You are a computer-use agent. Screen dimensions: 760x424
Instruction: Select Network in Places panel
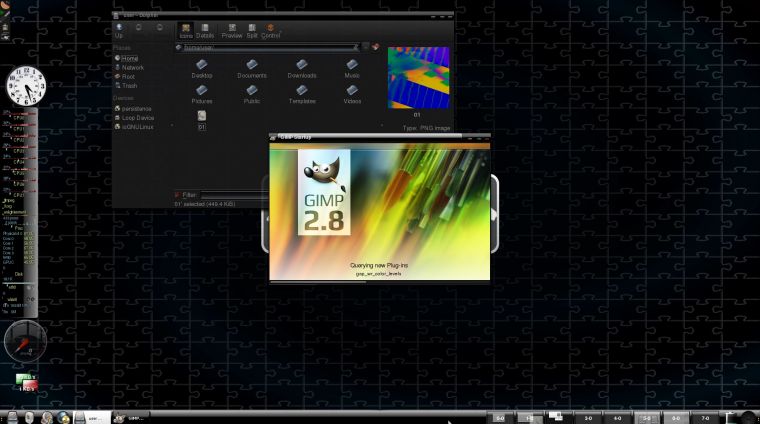(x=129, y=67)
